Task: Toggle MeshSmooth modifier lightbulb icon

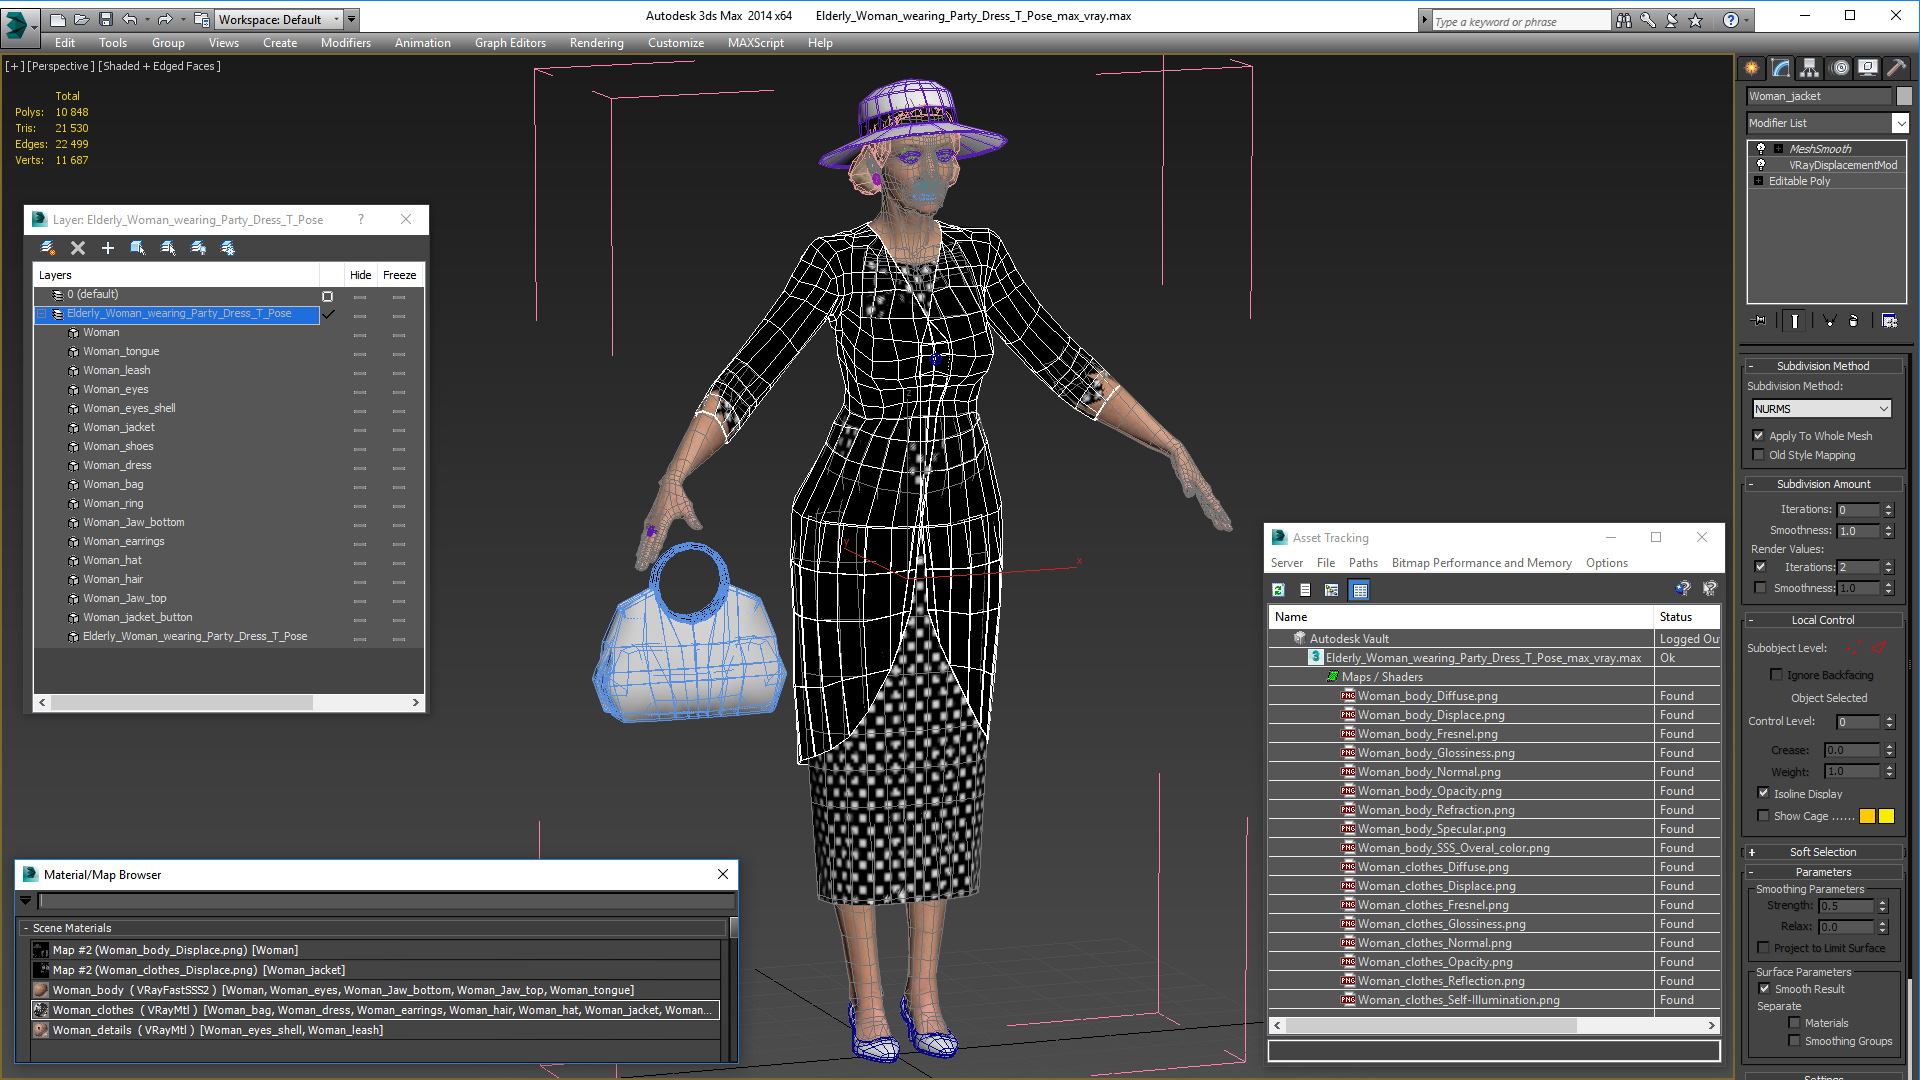Action: coord(1761,148)
